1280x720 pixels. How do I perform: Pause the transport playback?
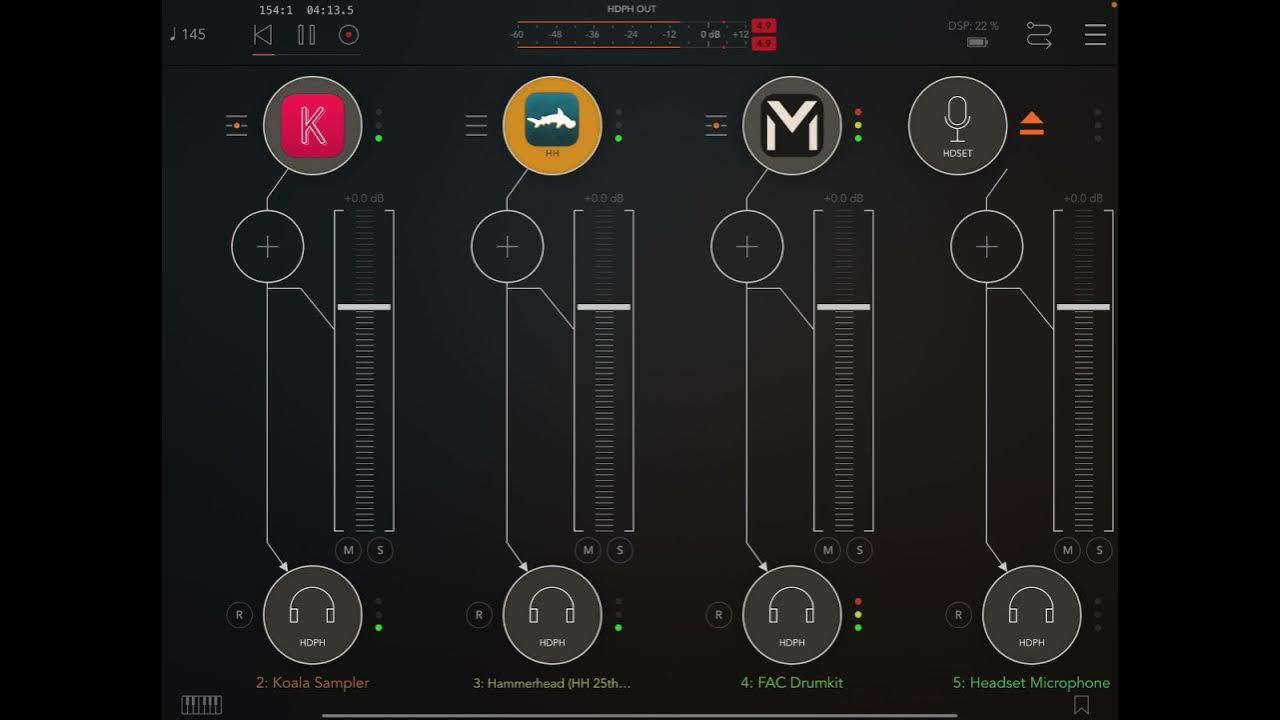(x=306, y=35)
